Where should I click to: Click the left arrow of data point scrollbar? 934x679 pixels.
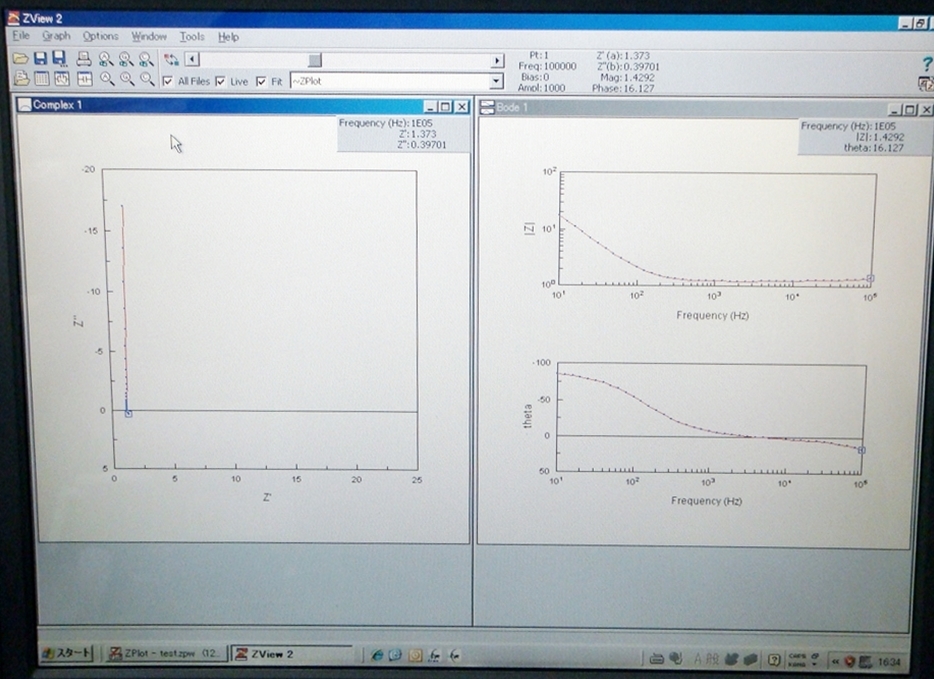192,59
